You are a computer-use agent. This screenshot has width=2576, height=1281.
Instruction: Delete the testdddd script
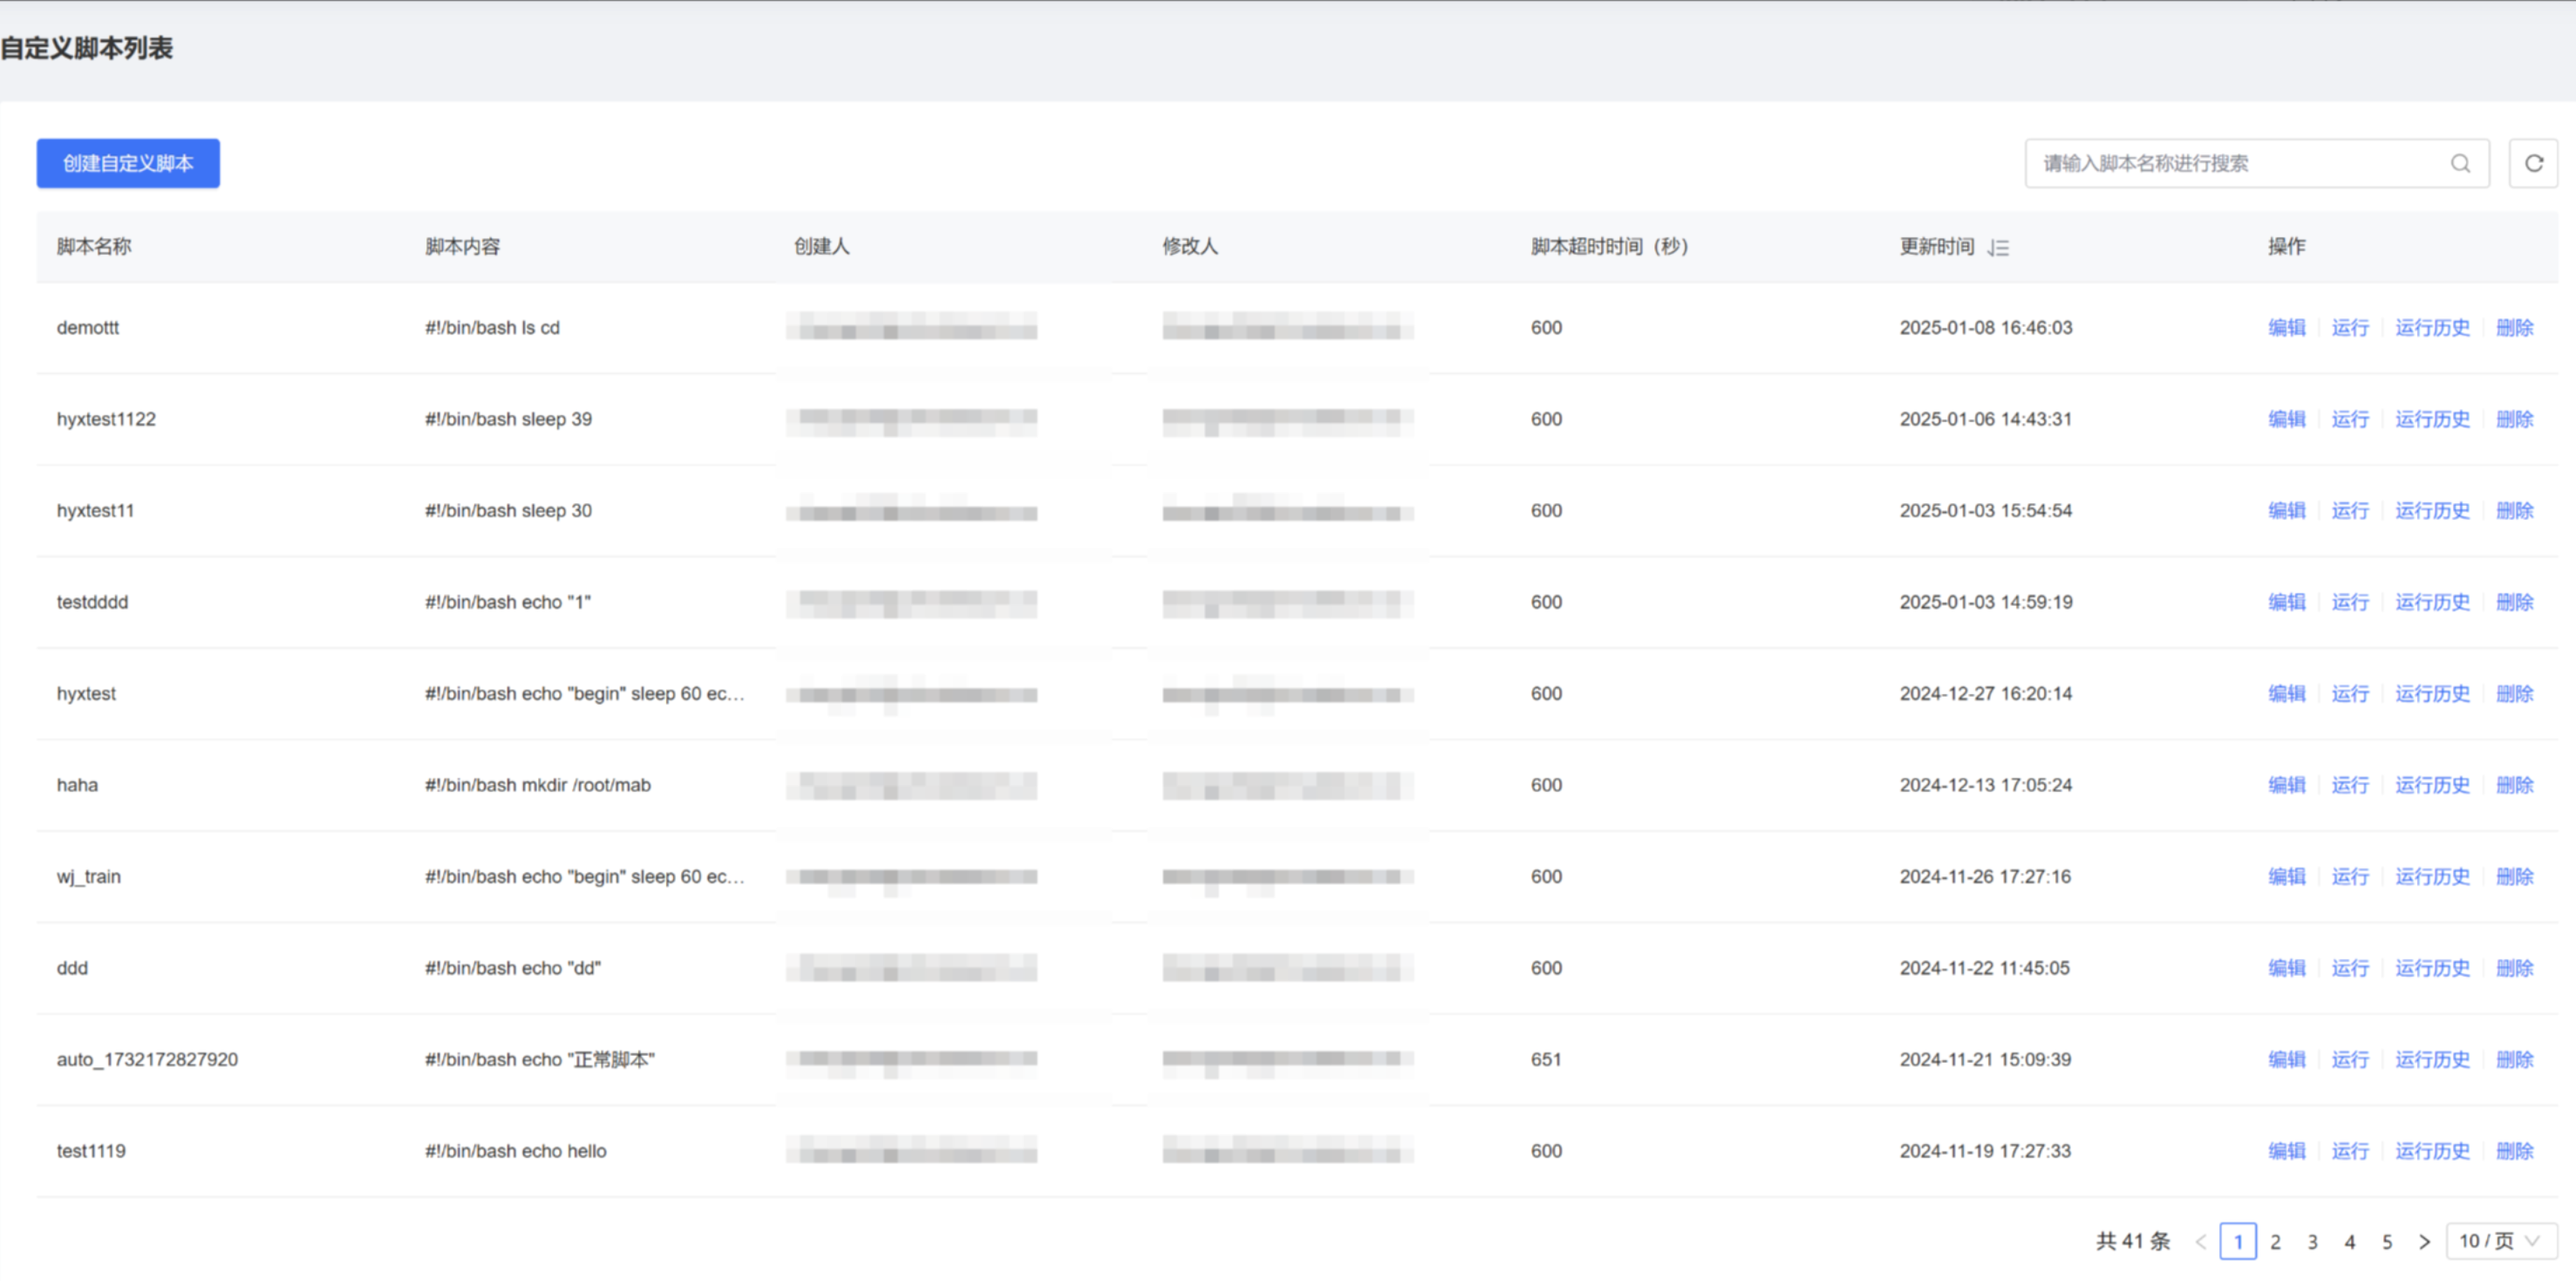(x=2514, y=602)
